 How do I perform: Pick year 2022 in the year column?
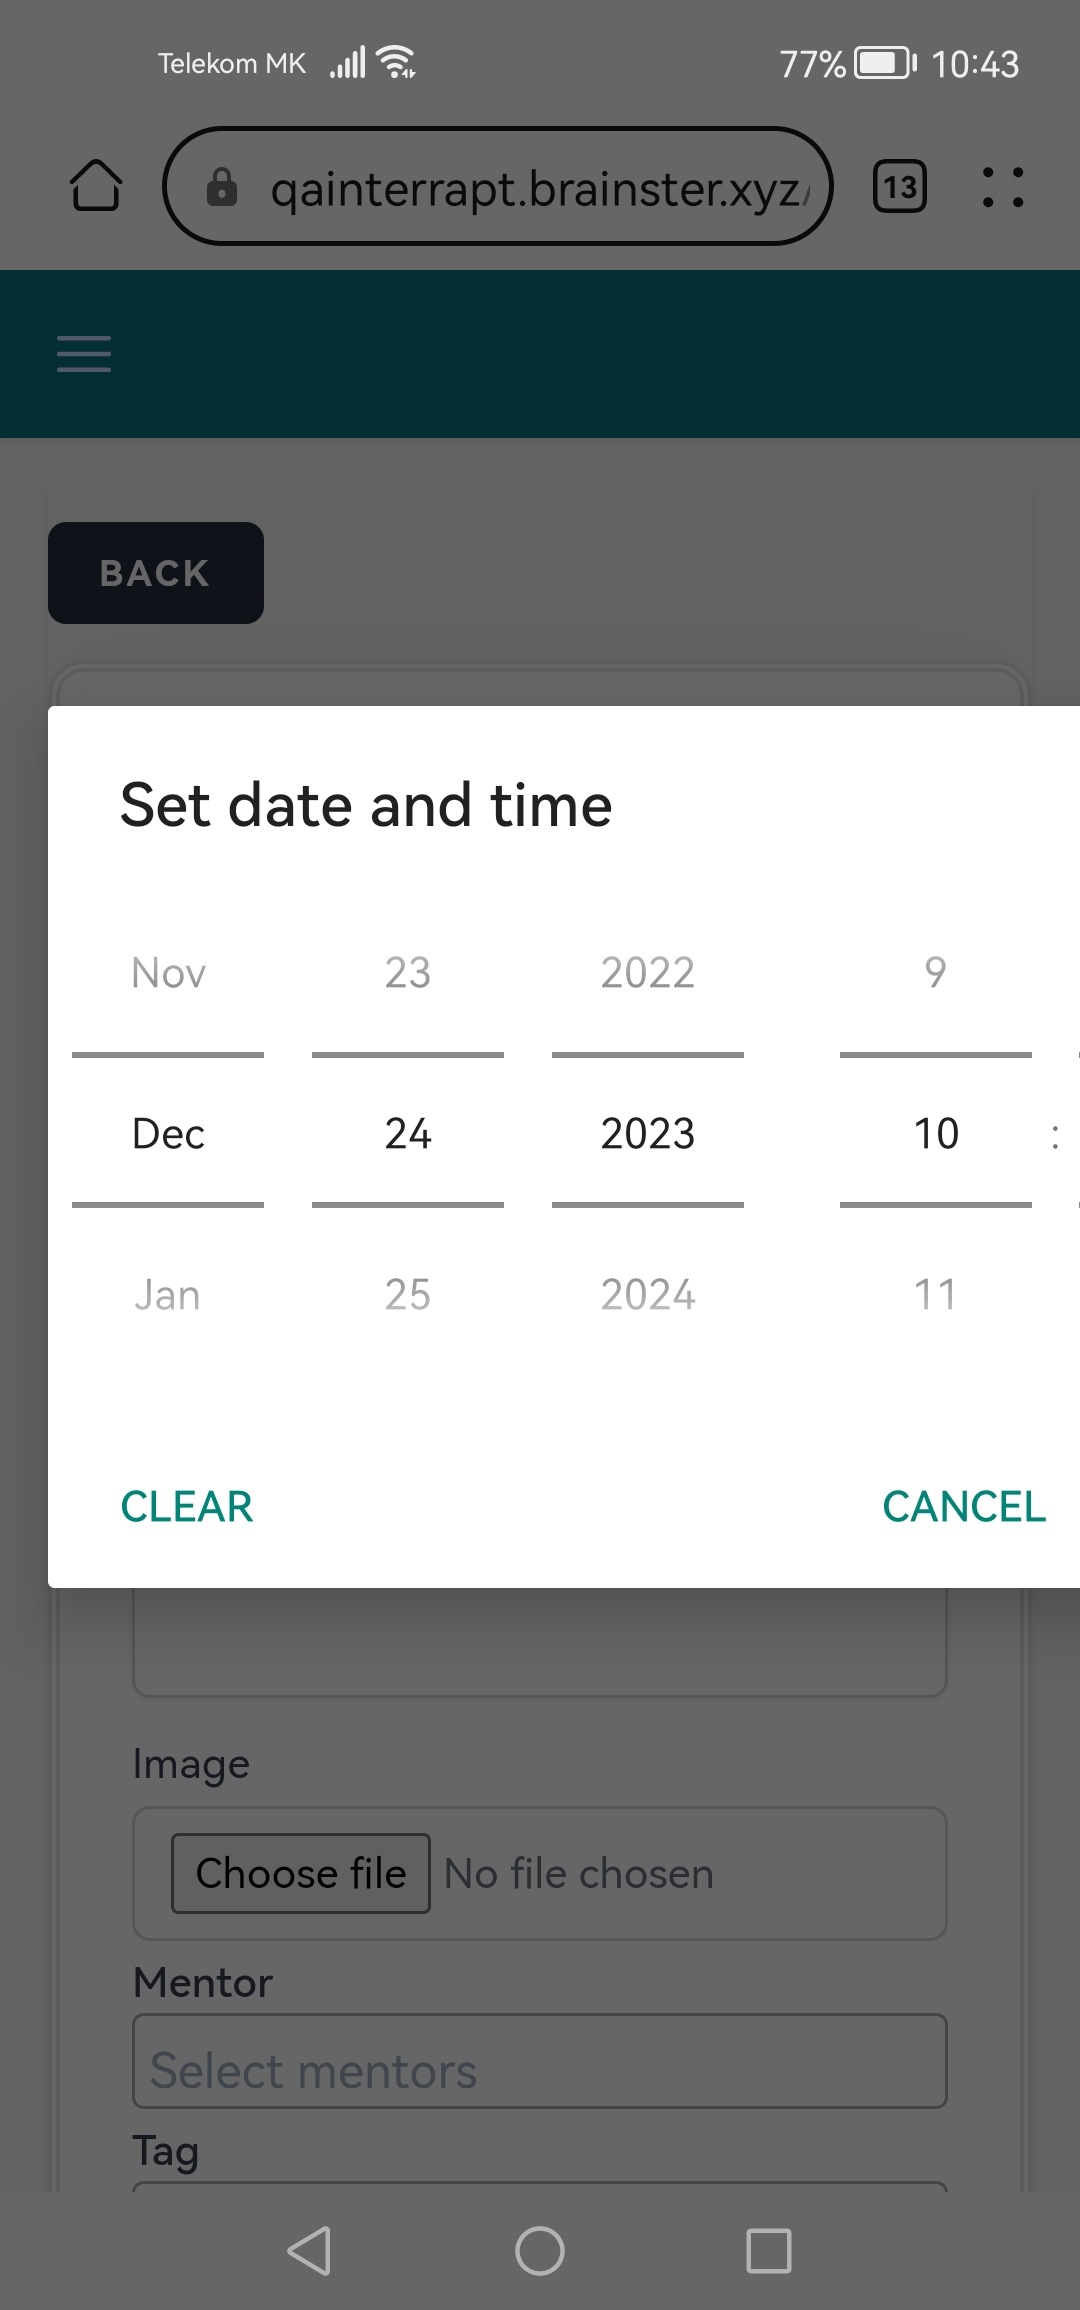648,973
